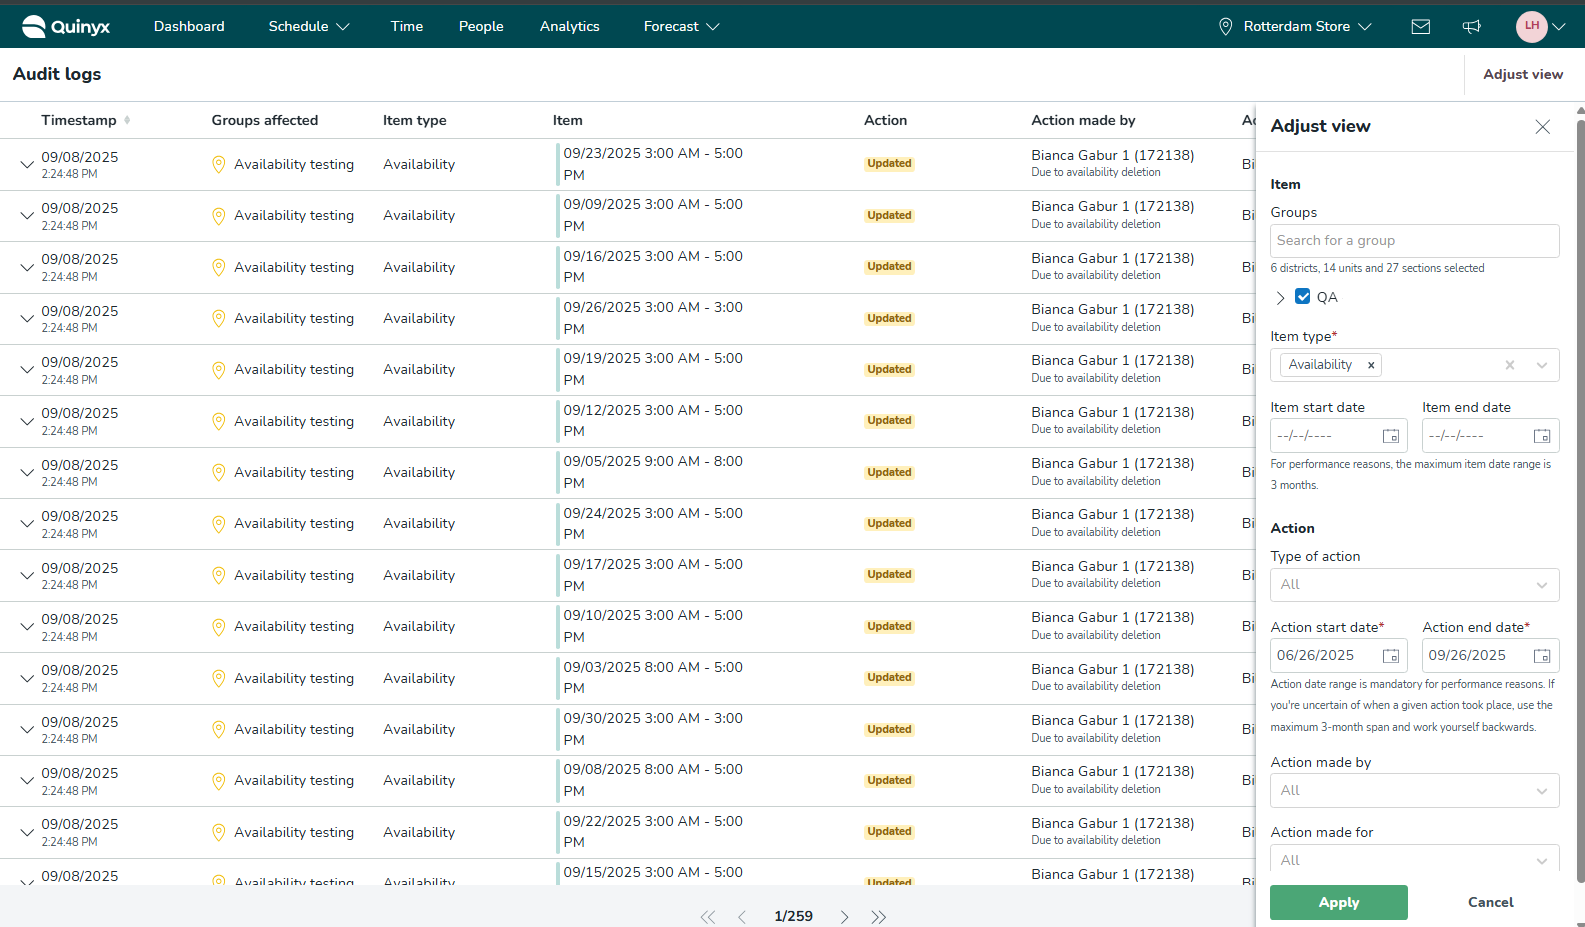The image size is (1585, 927).
Task: Close the Adjust view panel
Action: [1543, 126]
